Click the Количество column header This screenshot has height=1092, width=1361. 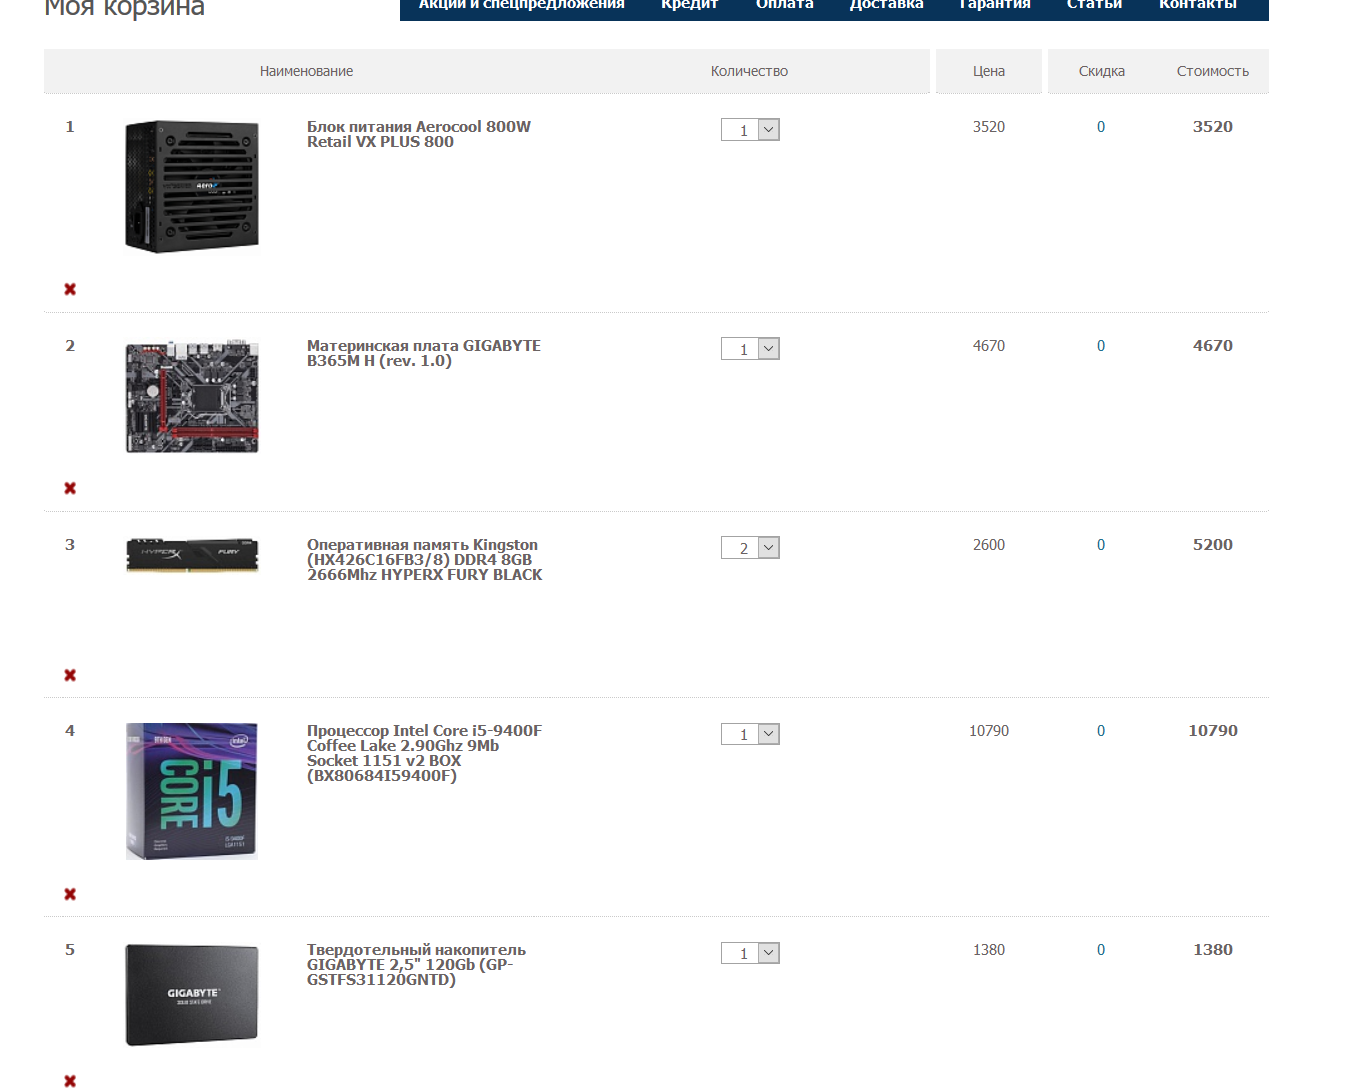749,71
